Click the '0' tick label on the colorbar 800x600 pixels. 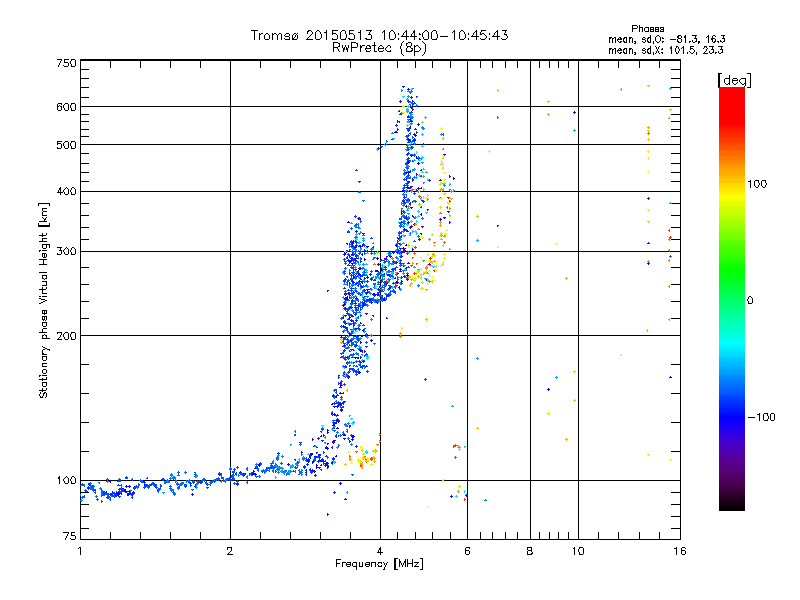[x=750, y=301]
